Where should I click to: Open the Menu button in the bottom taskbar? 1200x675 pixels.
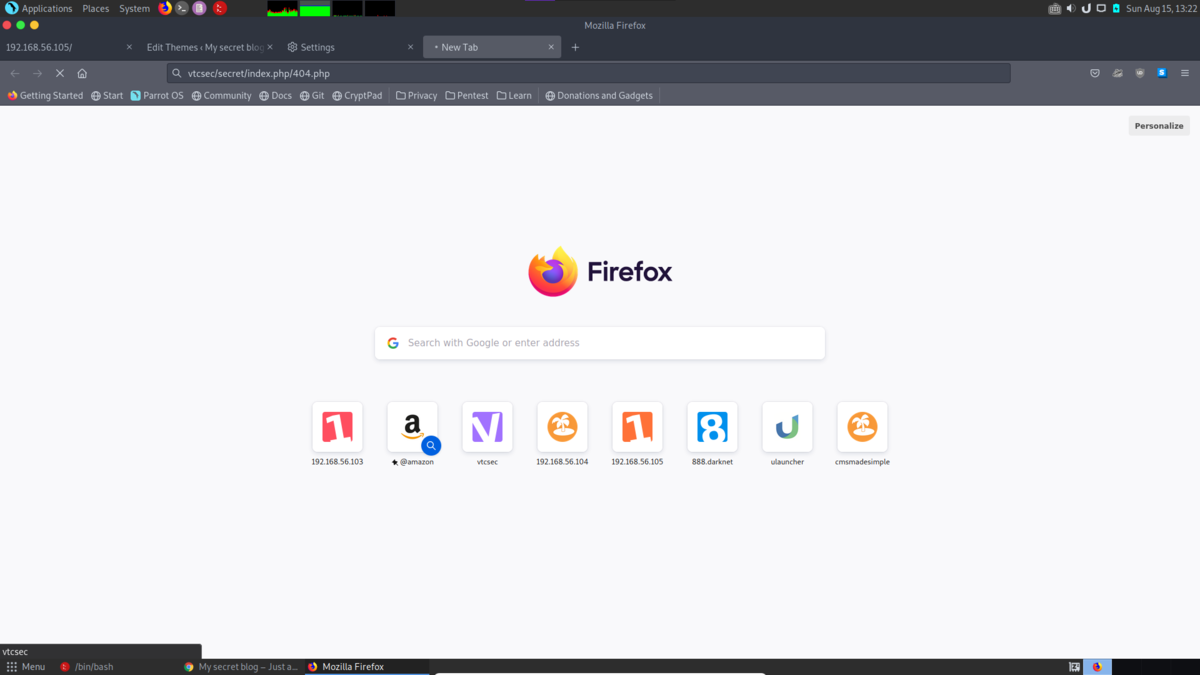click(26, 667)
